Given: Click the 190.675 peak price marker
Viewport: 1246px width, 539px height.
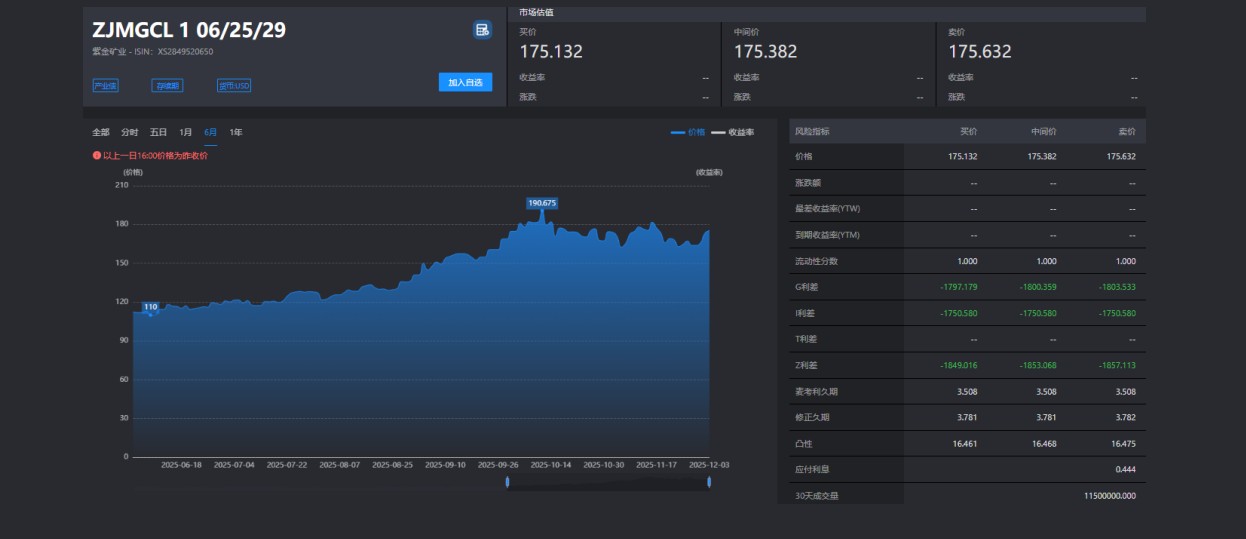Looking at the screenshot, I should point(542,203).
